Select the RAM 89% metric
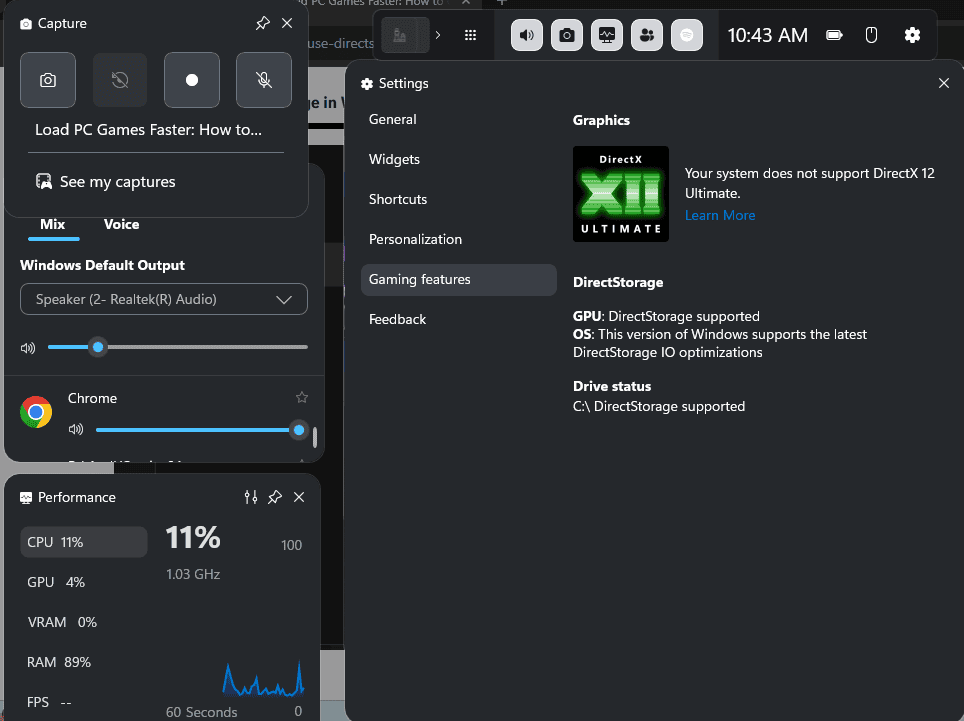Screen dimensions: 964x721 59,662
